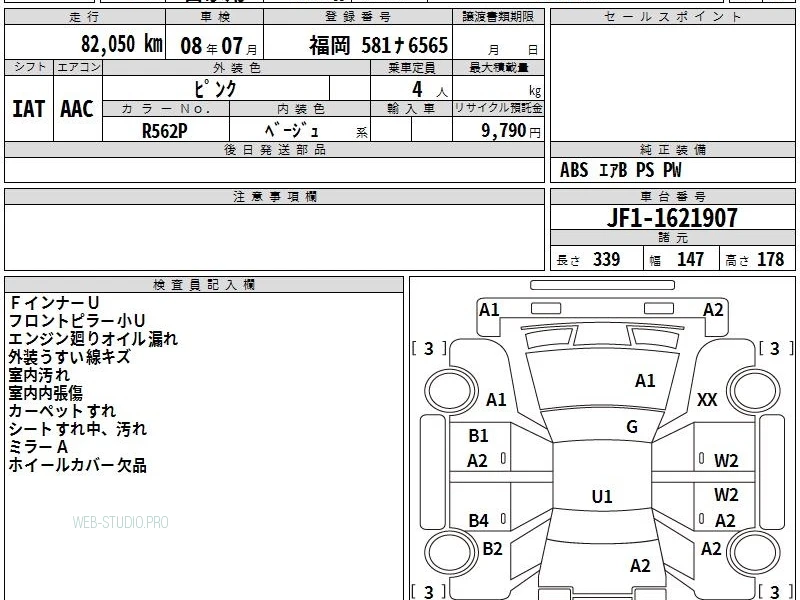Select the seating capacity 4 人
This screenshot has width=800, height=600.
(430, 90)
